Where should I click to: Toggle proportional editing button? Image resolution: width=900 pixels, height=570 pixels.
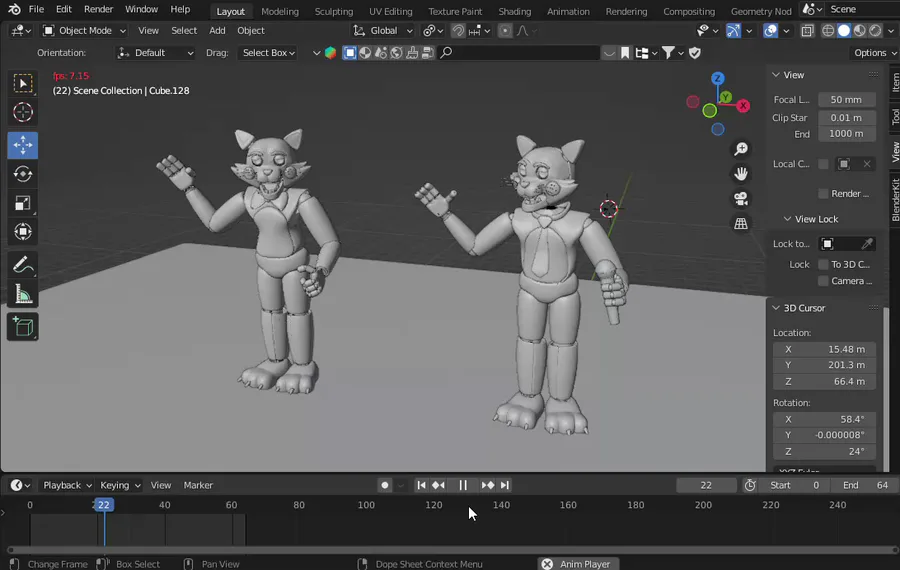click(505, 31)
